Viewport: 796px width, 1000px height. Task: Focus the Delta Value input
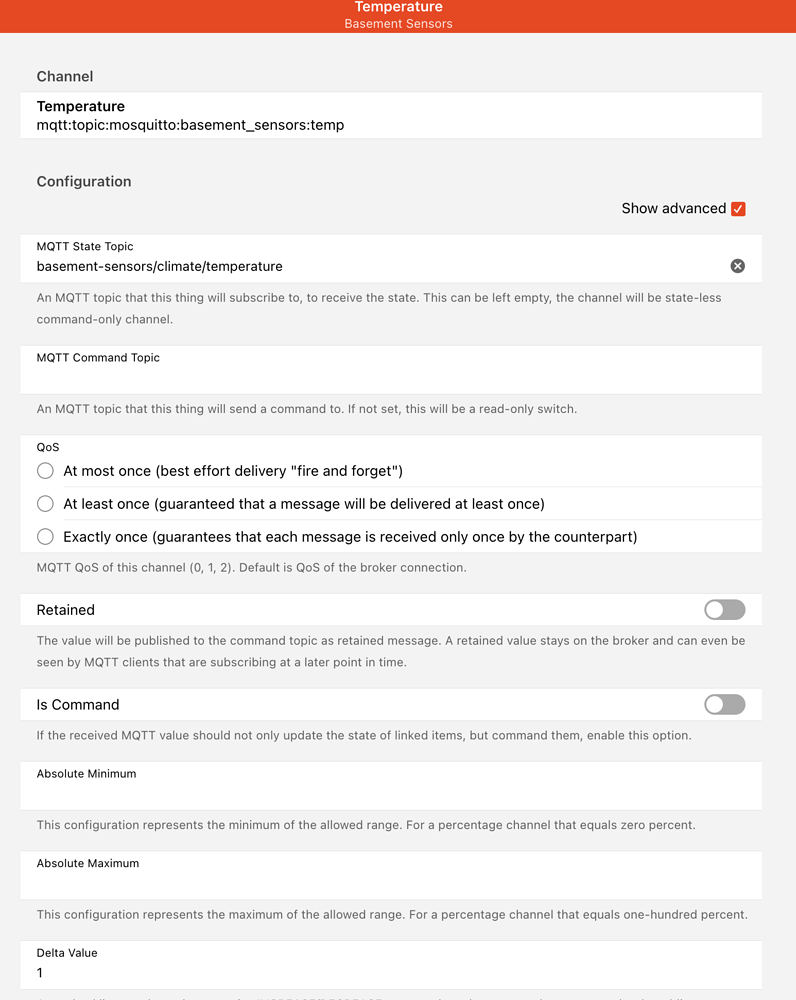(390, 973)
